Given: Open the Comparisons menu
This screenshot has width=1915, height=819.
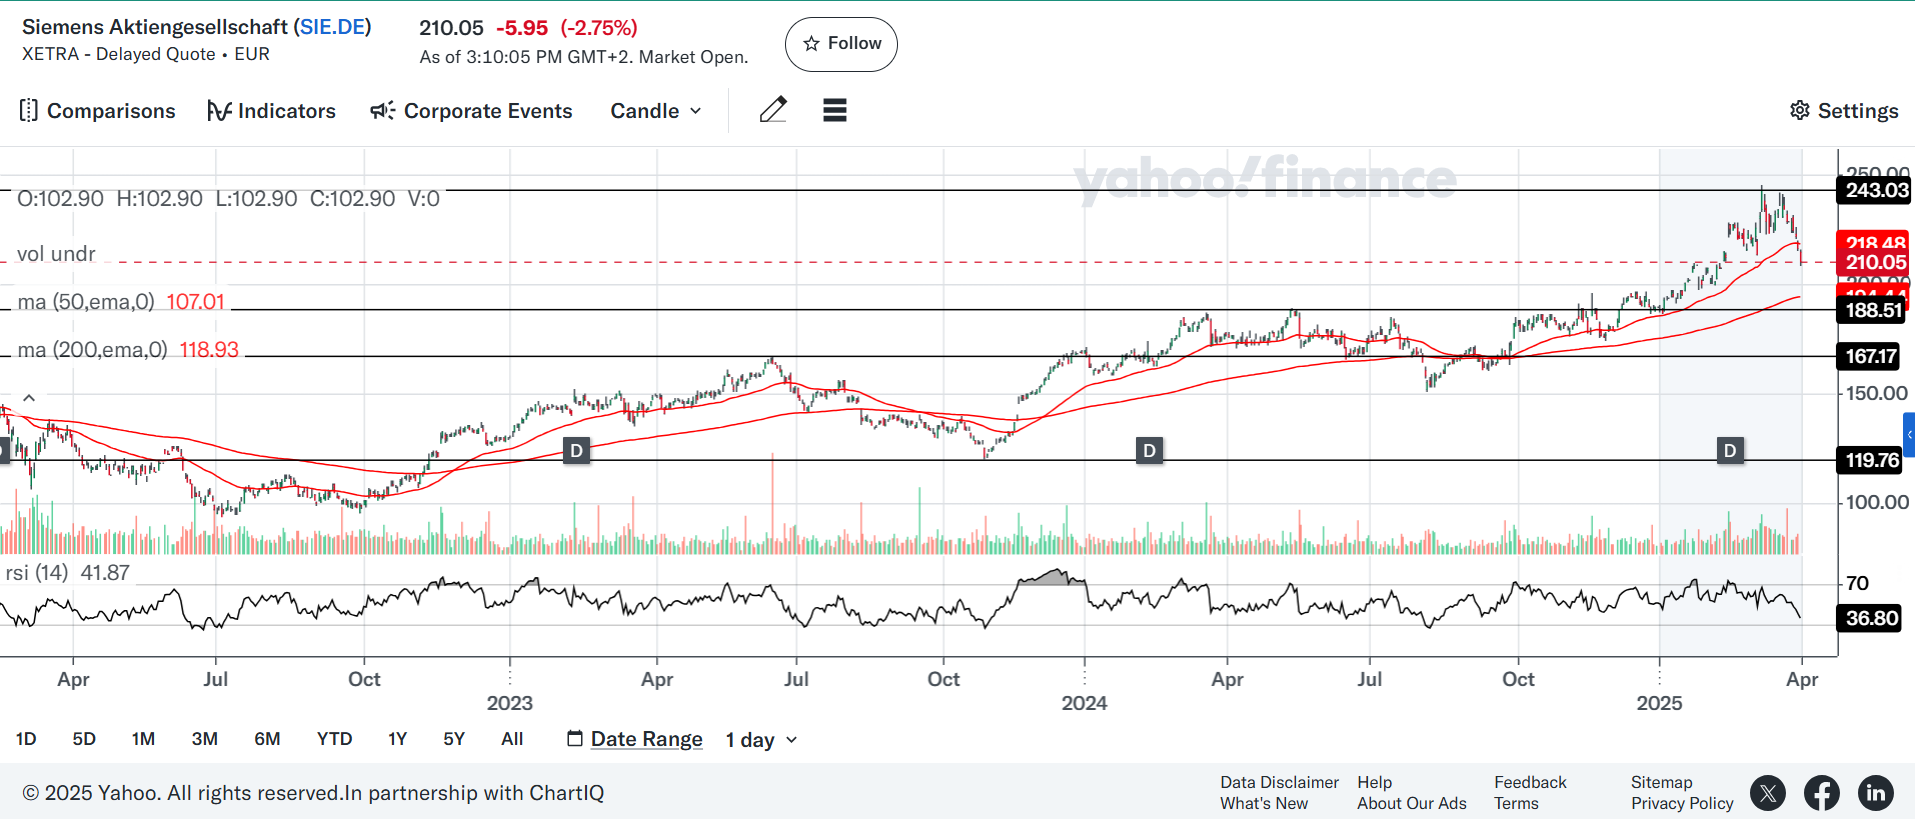Looking at the screenshot, I should (x=97, y=111).
